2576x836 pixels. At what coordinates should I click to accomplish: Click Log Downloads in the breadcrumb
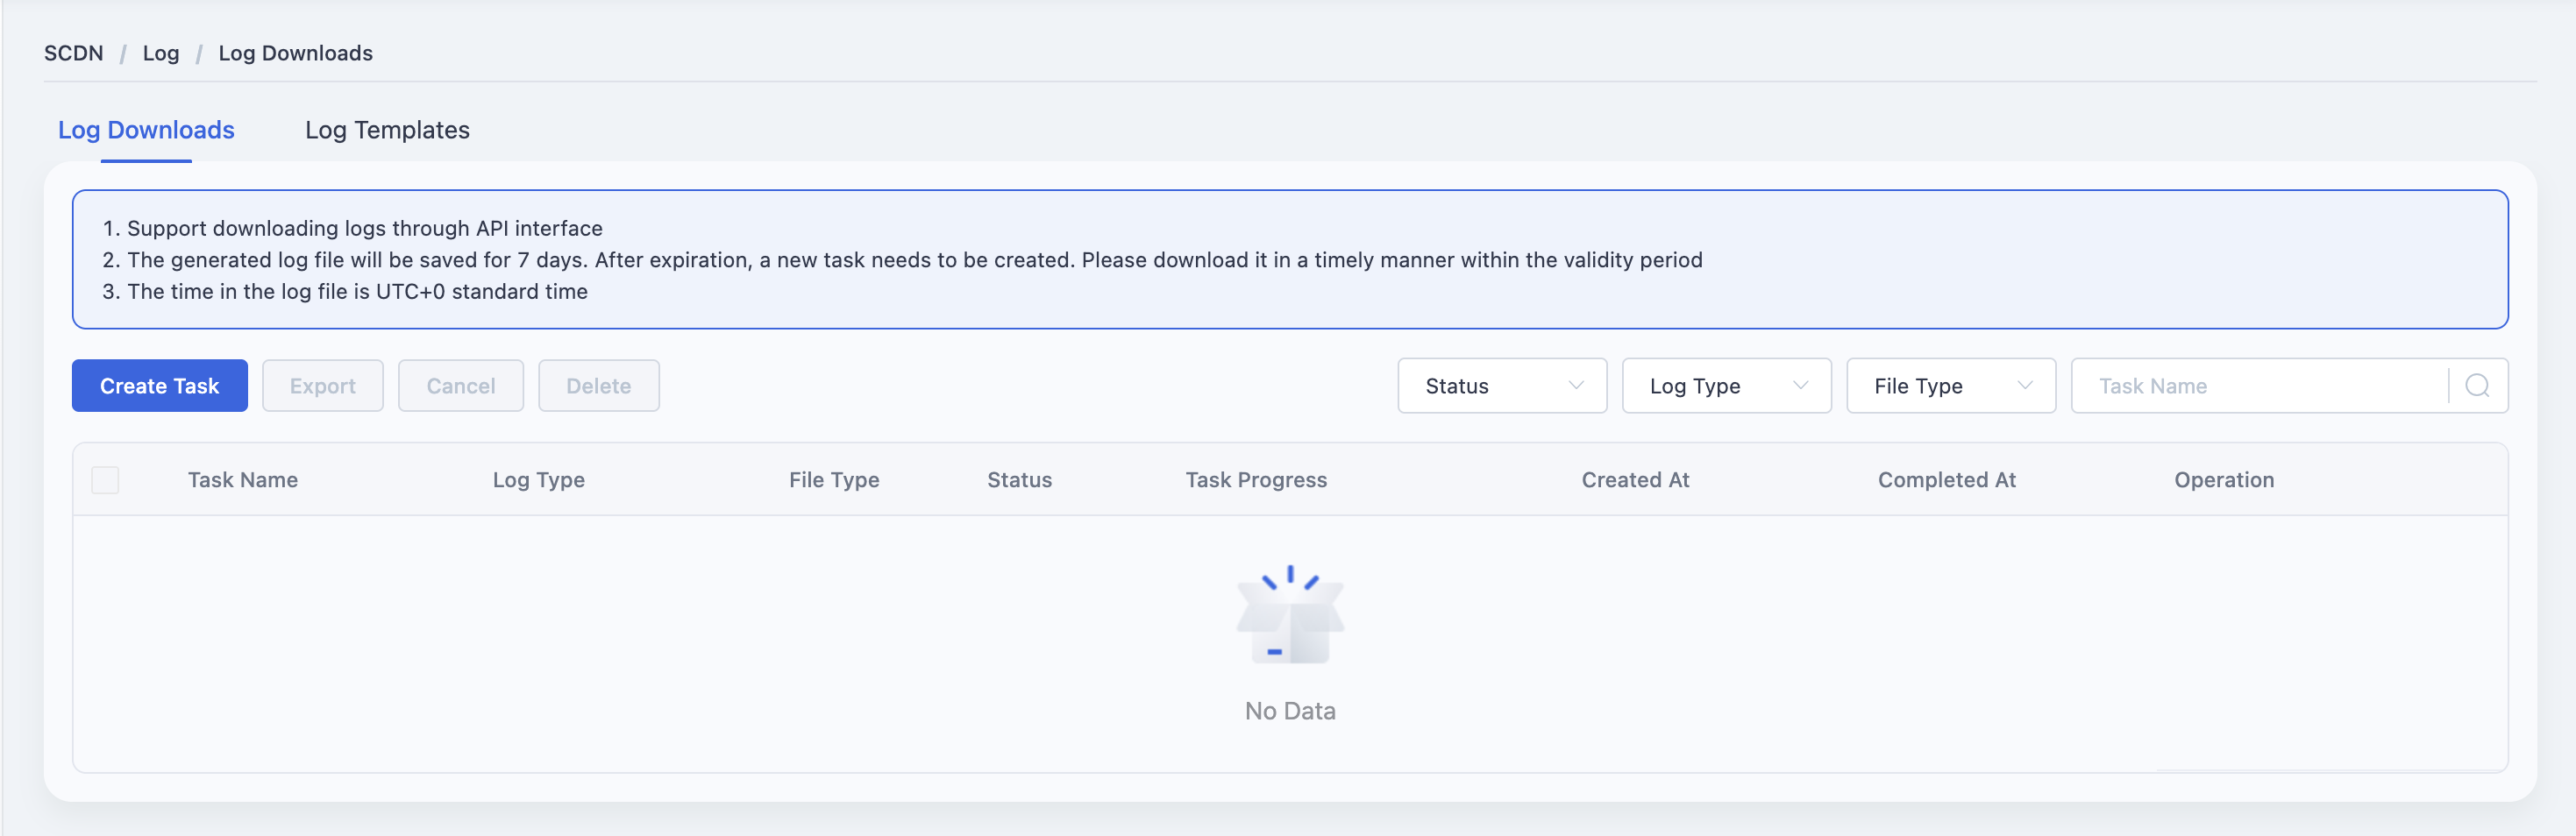[x=295, y=53]
